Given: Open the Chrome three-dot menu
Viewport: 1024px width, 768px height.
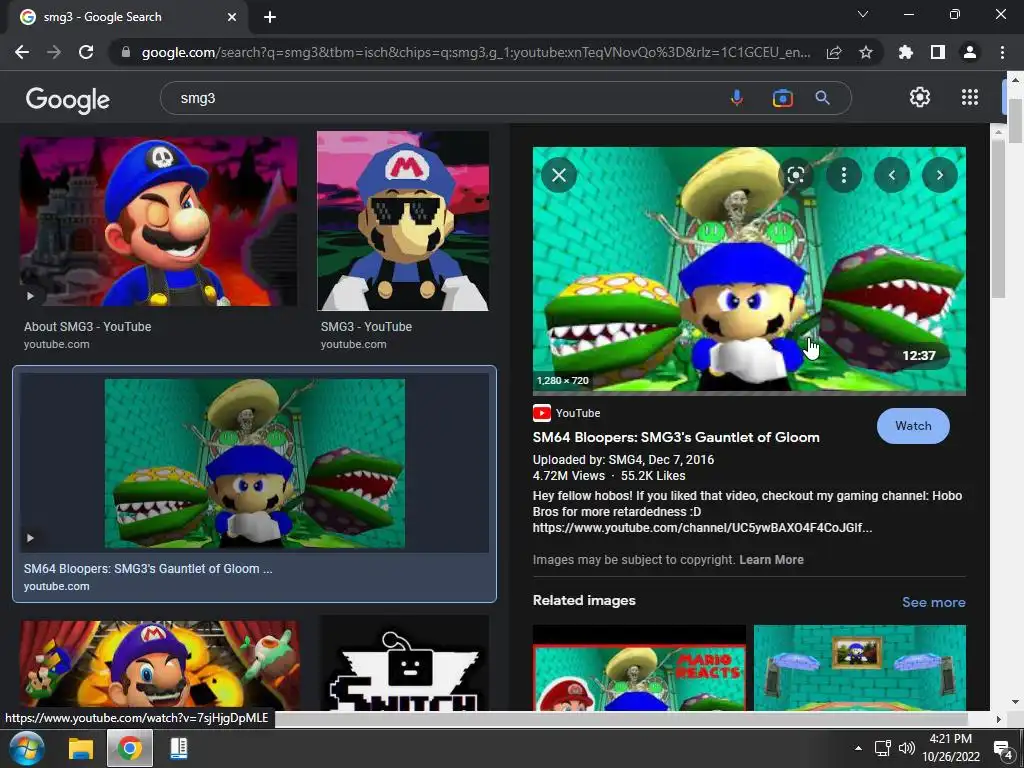Looking at the screenshot, I should [1002, 52].
